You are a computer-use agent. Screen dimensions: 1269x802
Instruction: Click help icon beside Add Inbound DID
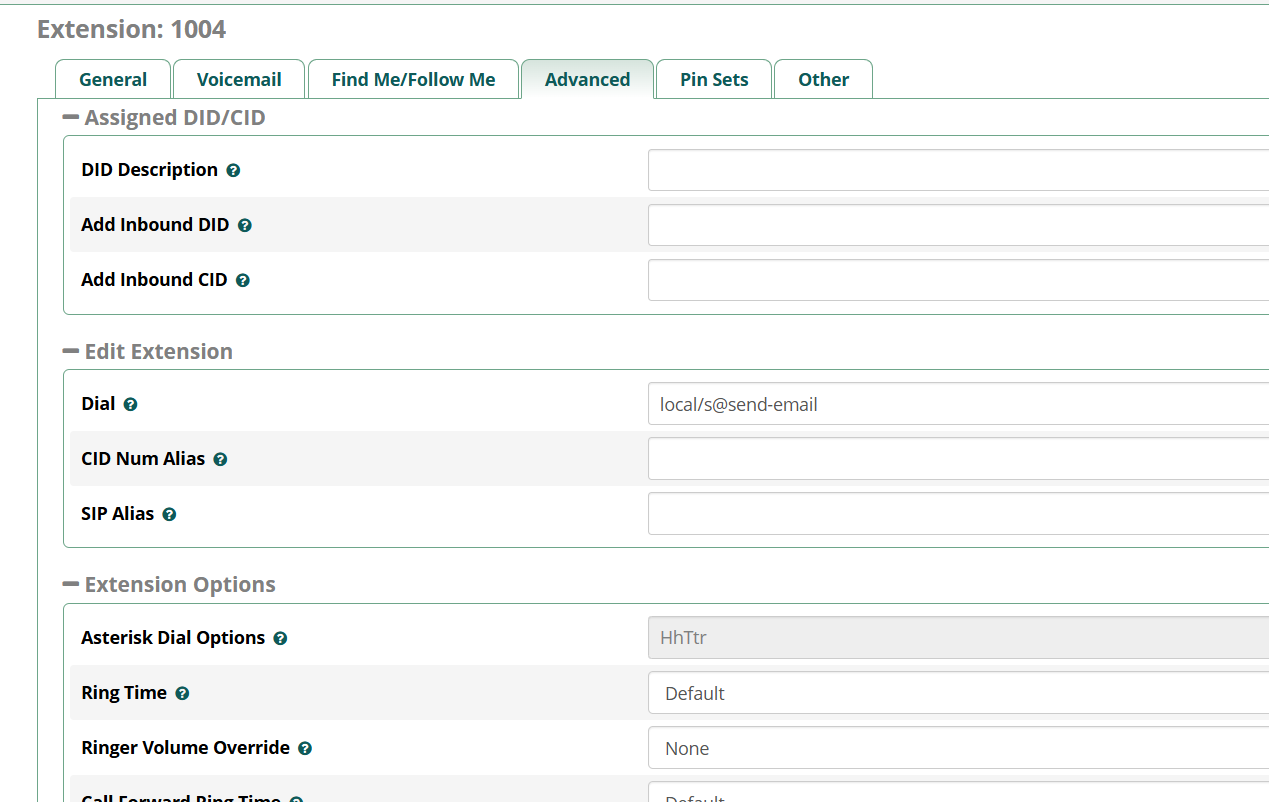(x=245, y=226)
